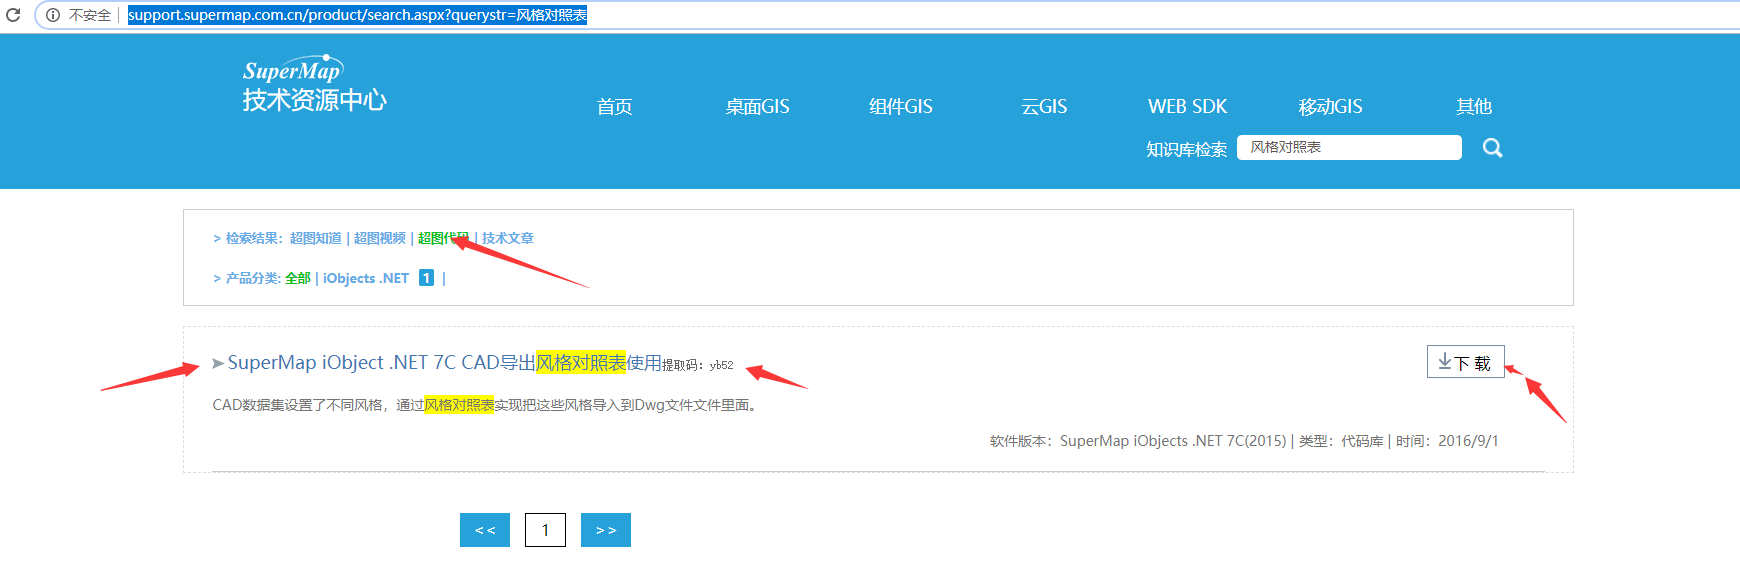Click the magnifier search icon
Viewport: 1740px width, 570px height.
(x=1492, y=148)
